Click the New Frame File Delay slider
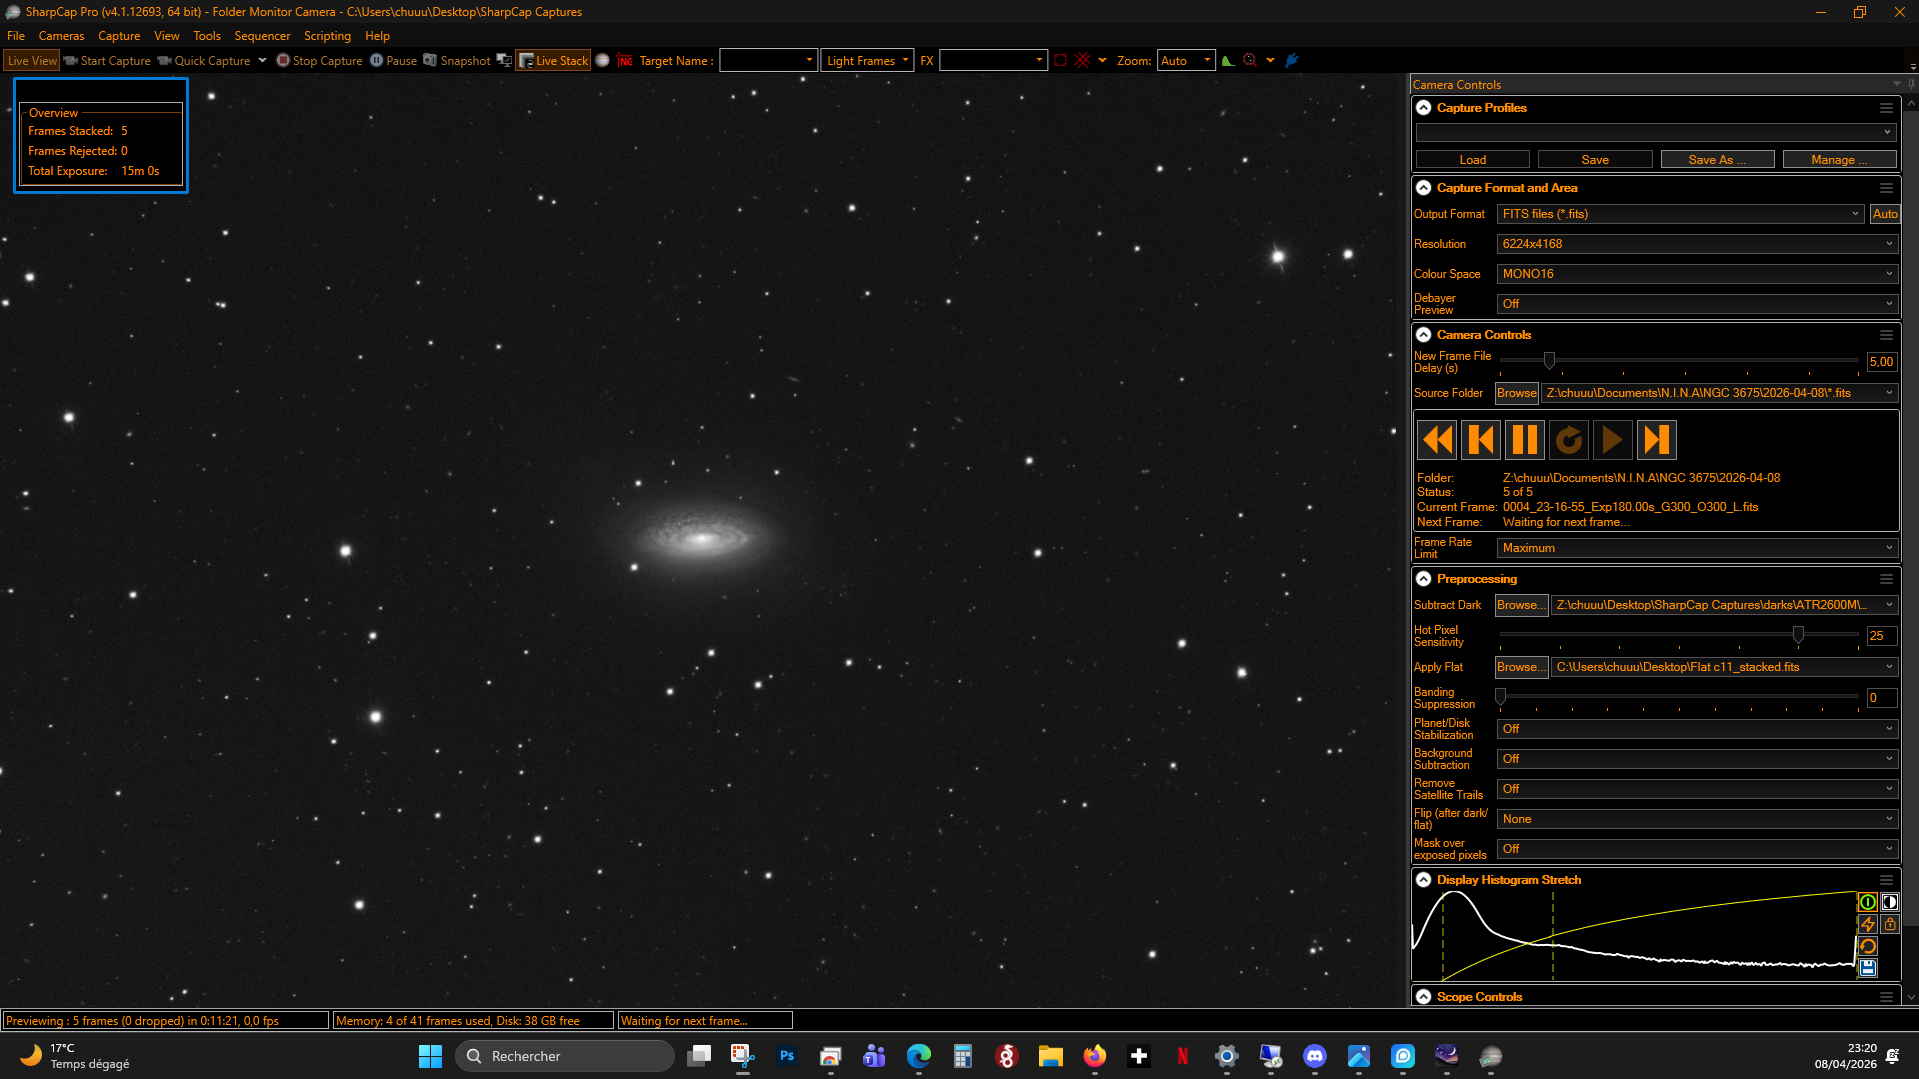Image resolution: width=1919 pixels, height=1079 pixels. pos(1679,361)
